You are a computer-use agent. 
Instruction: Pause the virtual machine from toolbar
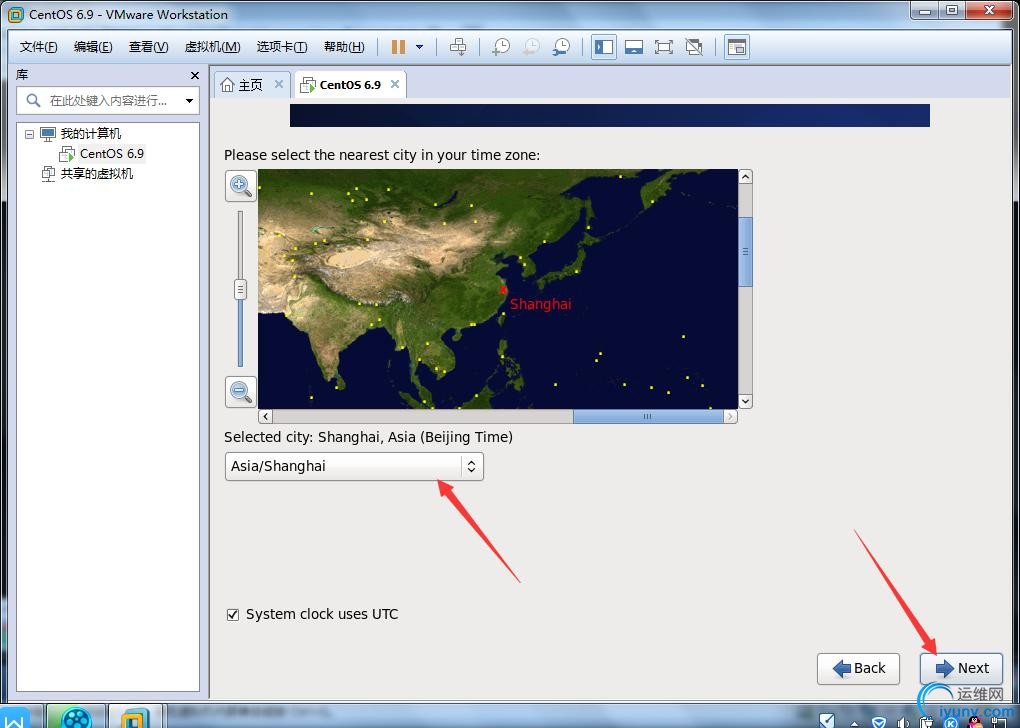coord(398,47)
